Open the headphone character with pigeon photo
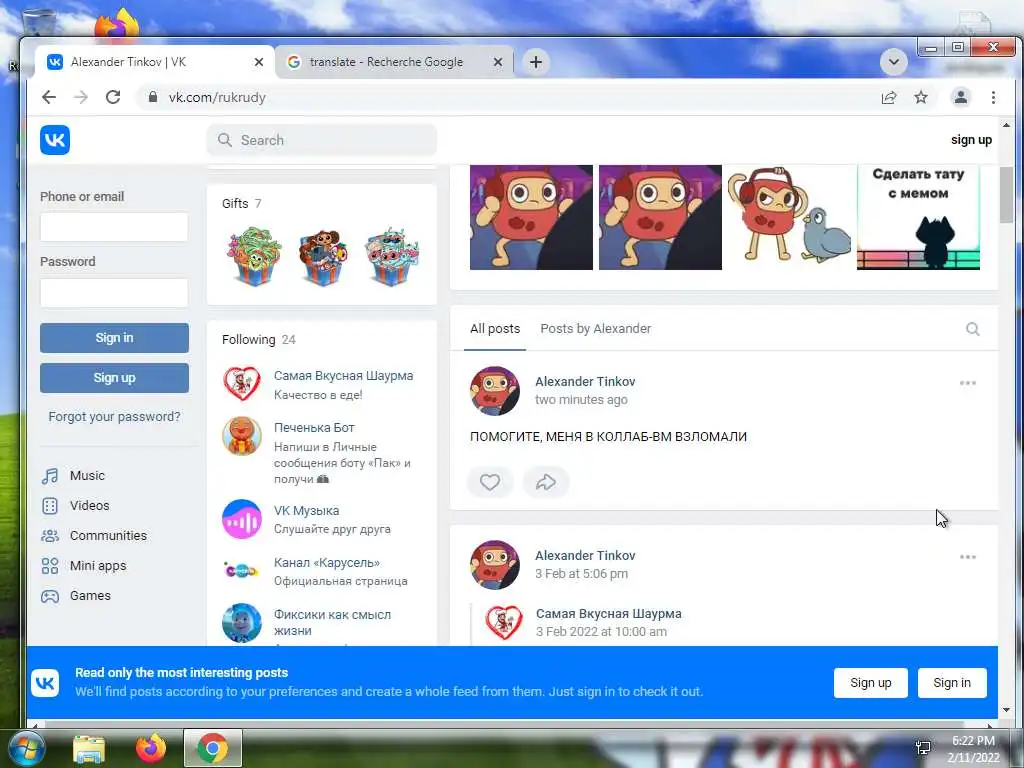This screenshot has width=1024, height=768. 790,217
